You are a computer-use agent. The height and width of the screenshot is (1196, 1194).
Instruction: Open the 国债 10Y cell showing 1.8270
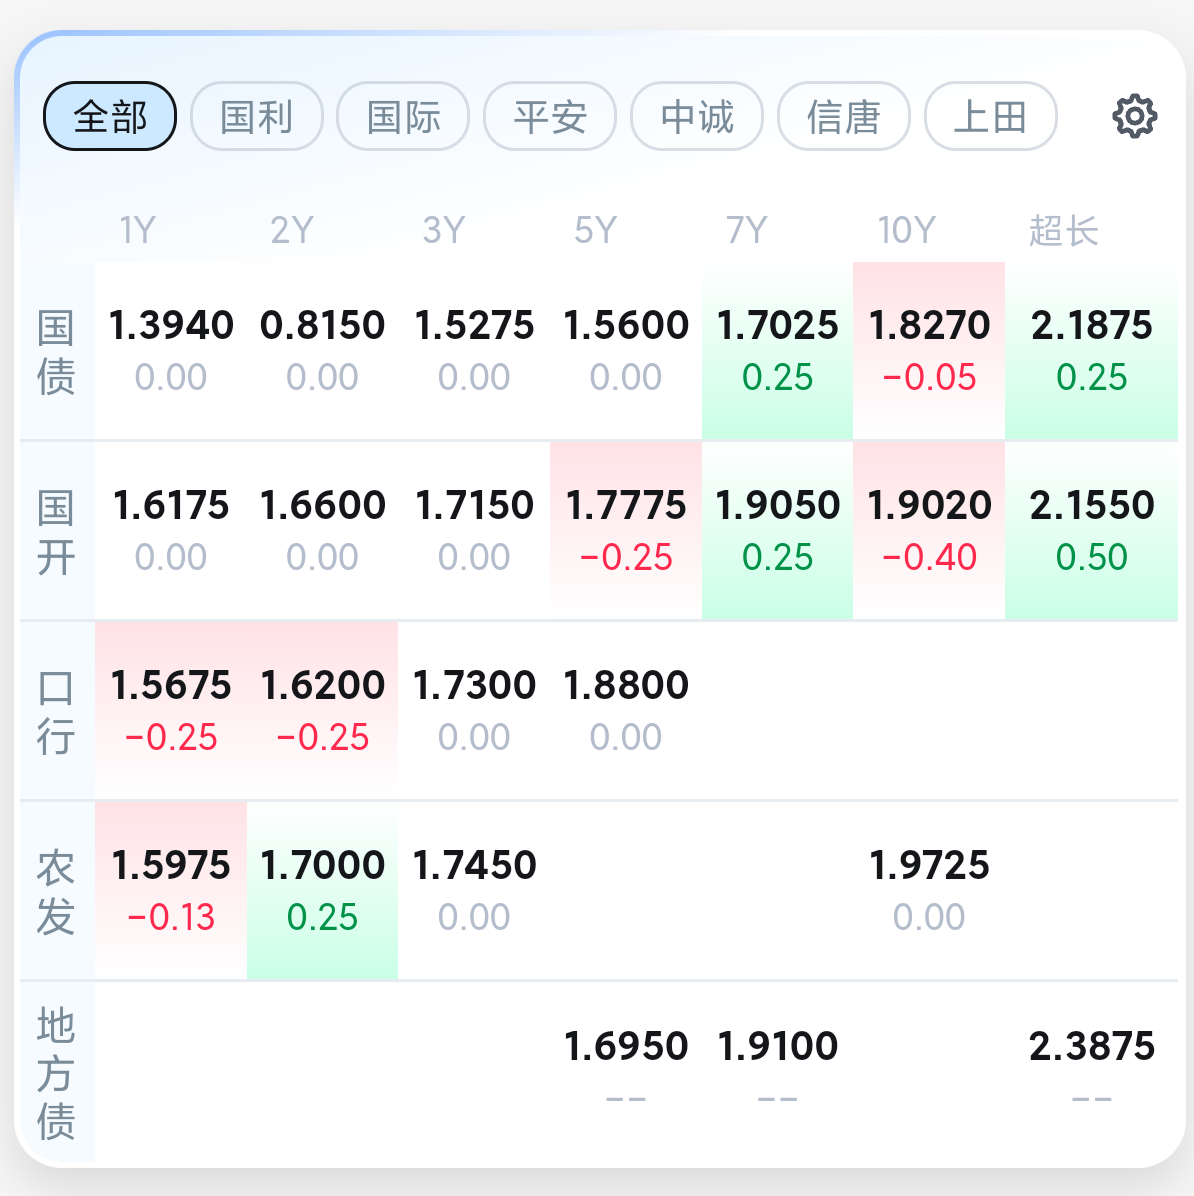coord(929,350)
